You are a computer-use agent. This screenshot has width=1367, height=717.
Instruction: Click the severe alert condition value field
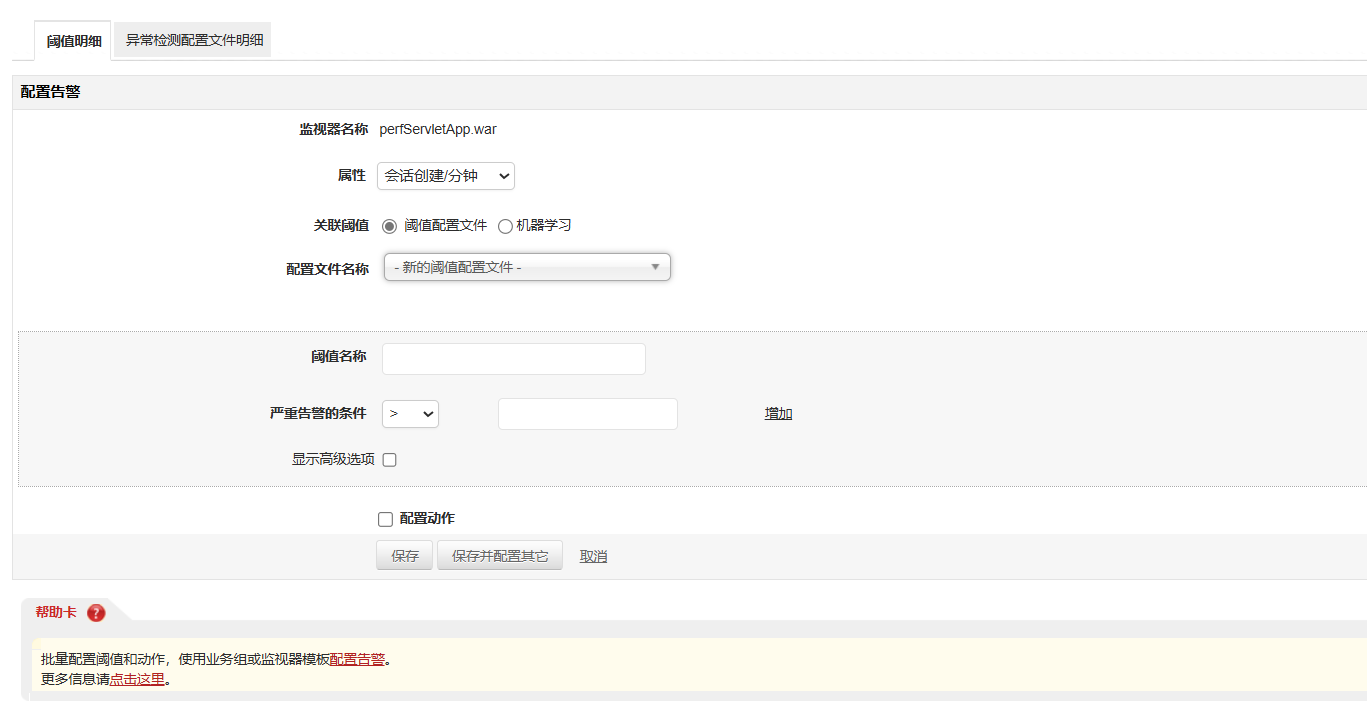point(587,413)
